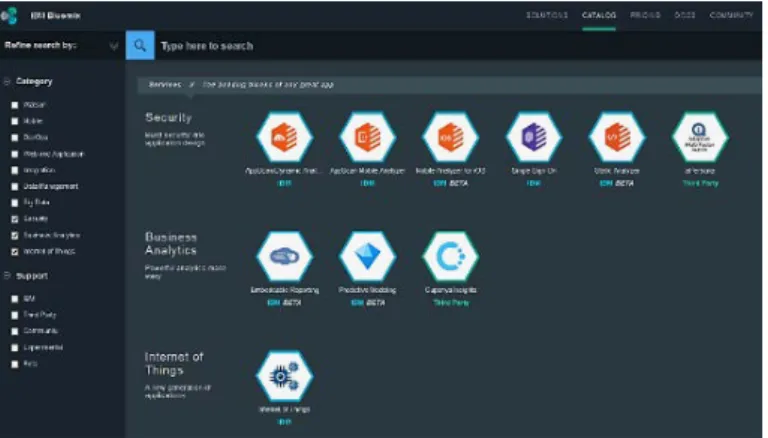The height and width of the screenshot is (438, 768).
Task: Uncheck the Security category filter
Action: coord(15,219)
